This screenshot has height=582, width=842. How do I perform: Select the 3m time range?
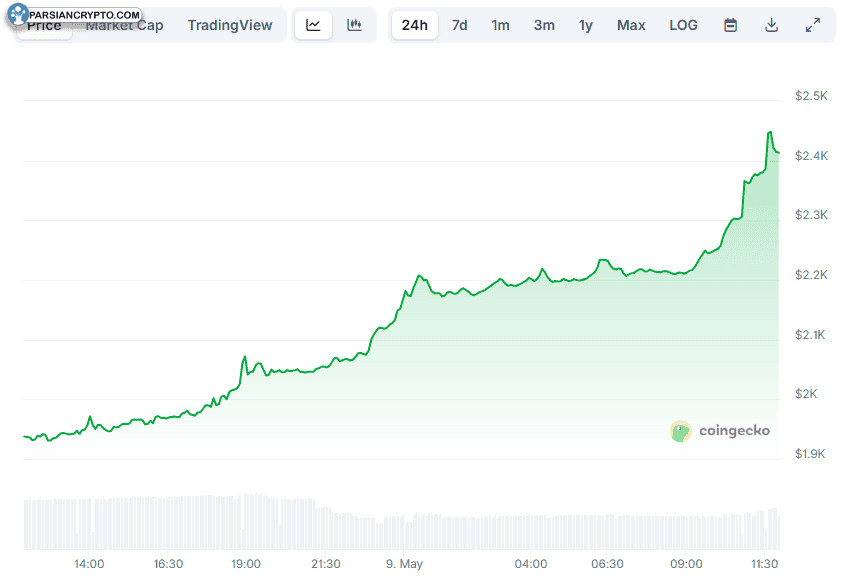click(x=544, y=25)
